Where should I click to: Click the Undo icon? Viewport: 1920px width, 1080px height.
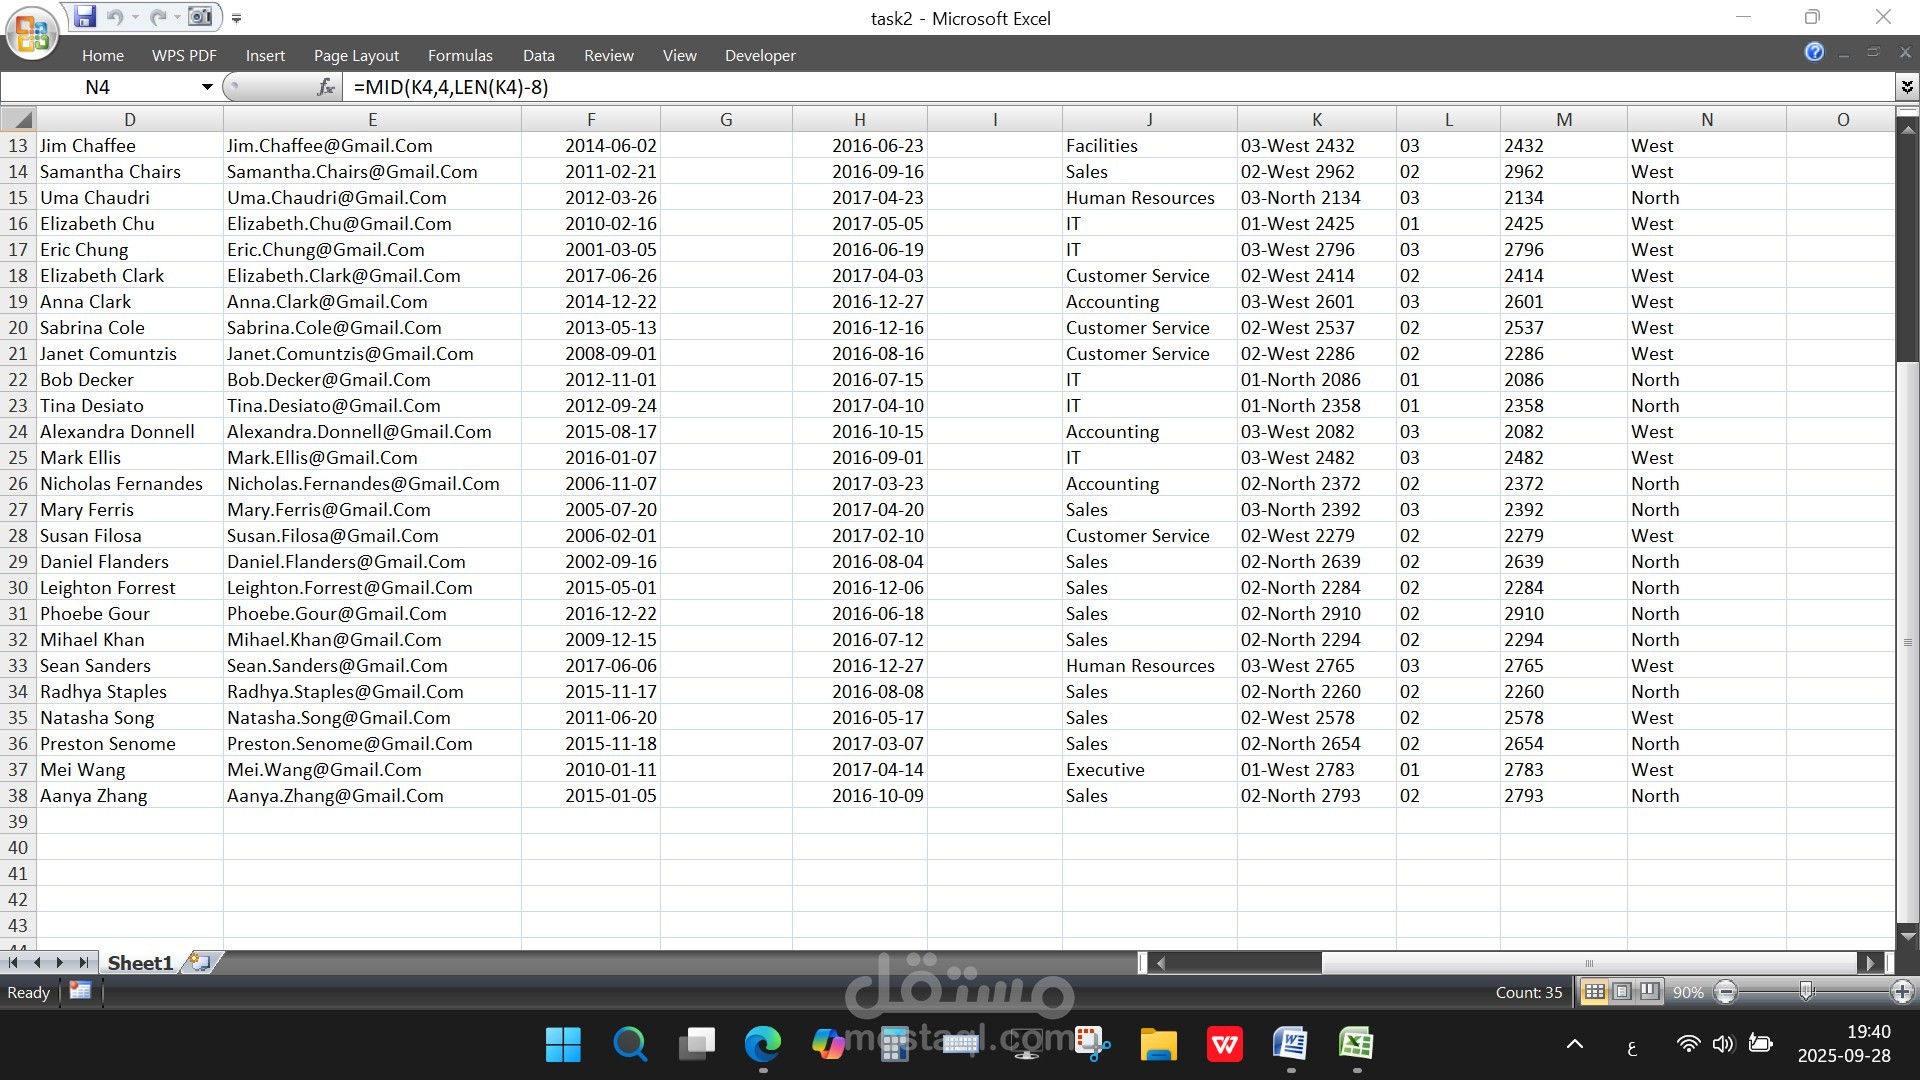tap(115, 16)
